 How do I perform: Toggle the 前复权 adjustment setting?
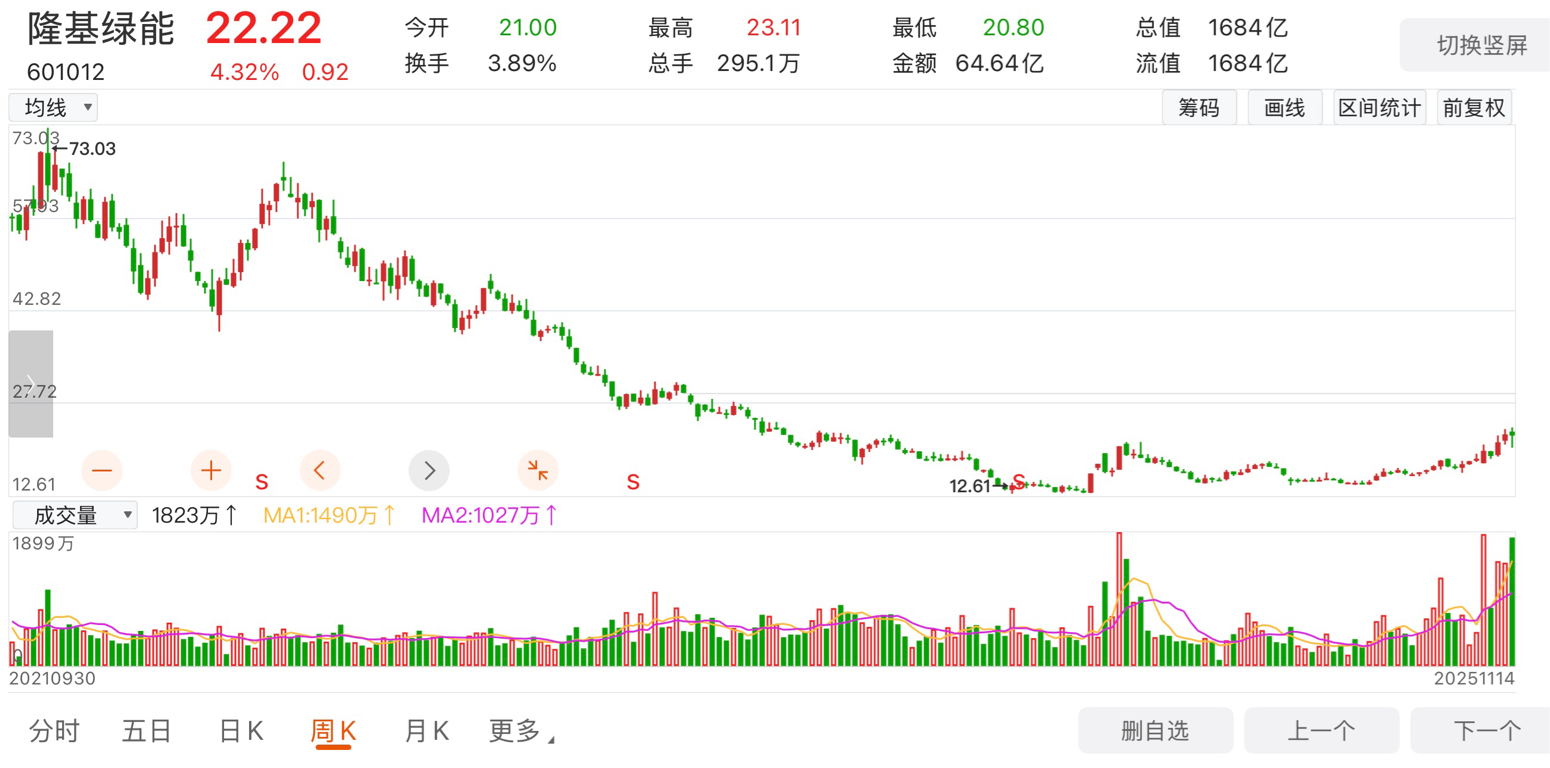tap(1474, 108)
